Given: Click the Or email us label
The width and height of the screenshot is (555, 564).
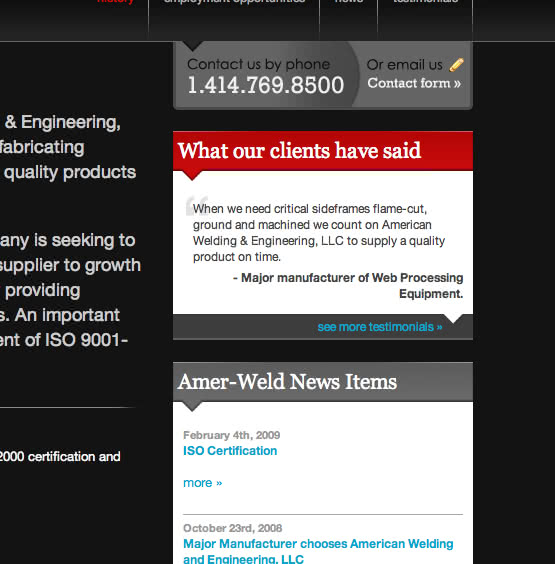Looking at the screenshot, I should (x=404, y=65).
